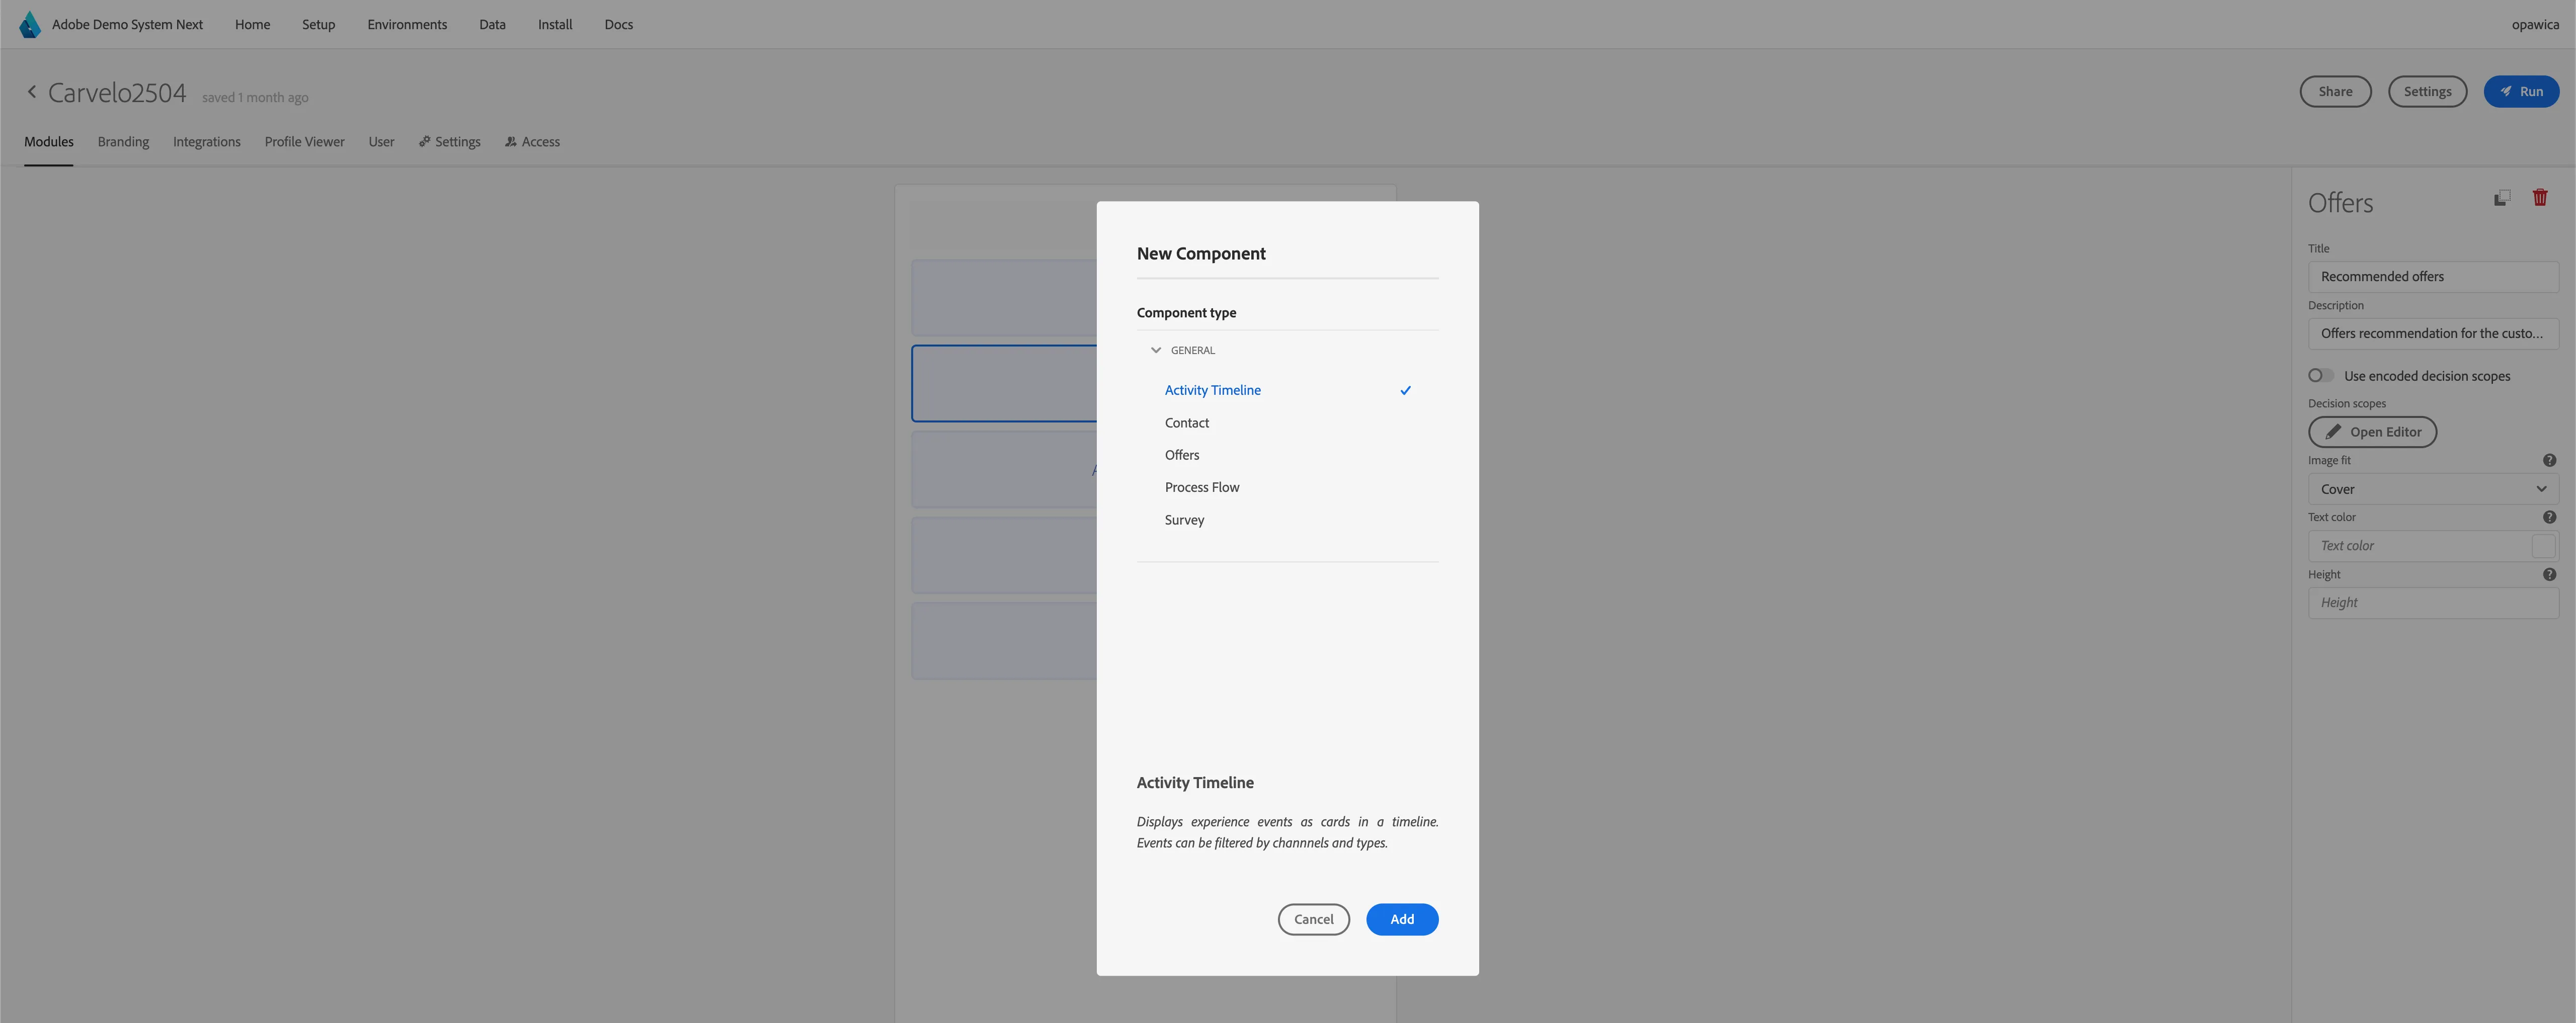Toggle Use encoded decision scopes switch
This screenshot has height=1023, width=2576.
tap(2320, 376)
